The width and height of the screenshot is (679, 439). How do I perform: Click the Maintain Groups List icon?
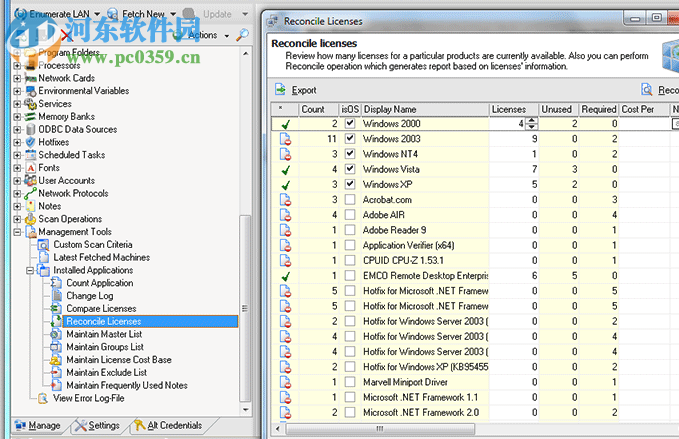56,347
